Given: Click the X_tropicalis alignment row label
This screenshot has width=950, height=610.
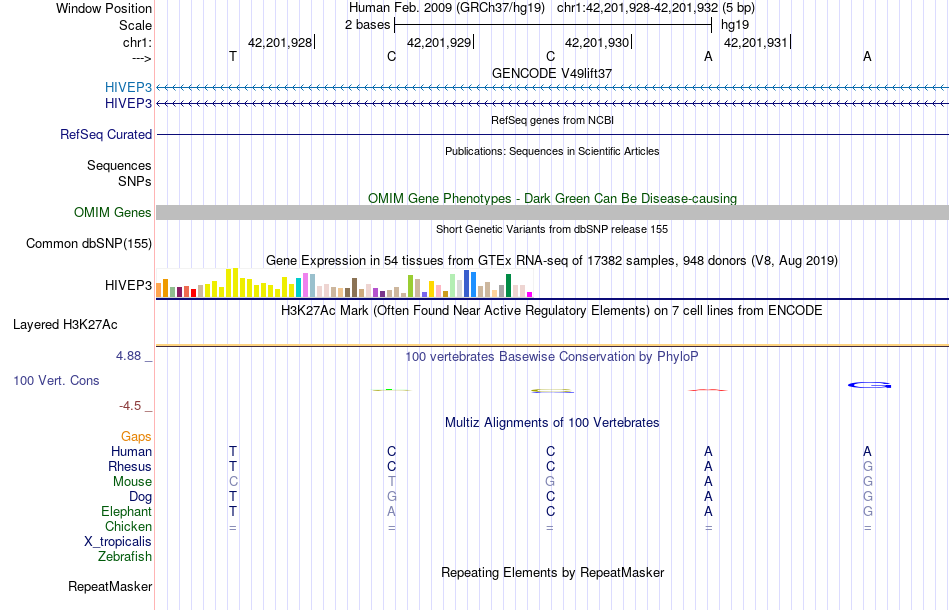Looking at the screenshot, I should [118, 542].
